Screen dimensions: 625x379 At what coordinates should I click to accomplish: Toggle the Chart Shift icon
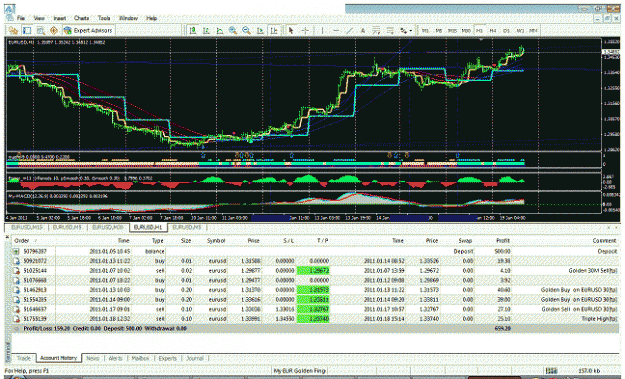274,30
